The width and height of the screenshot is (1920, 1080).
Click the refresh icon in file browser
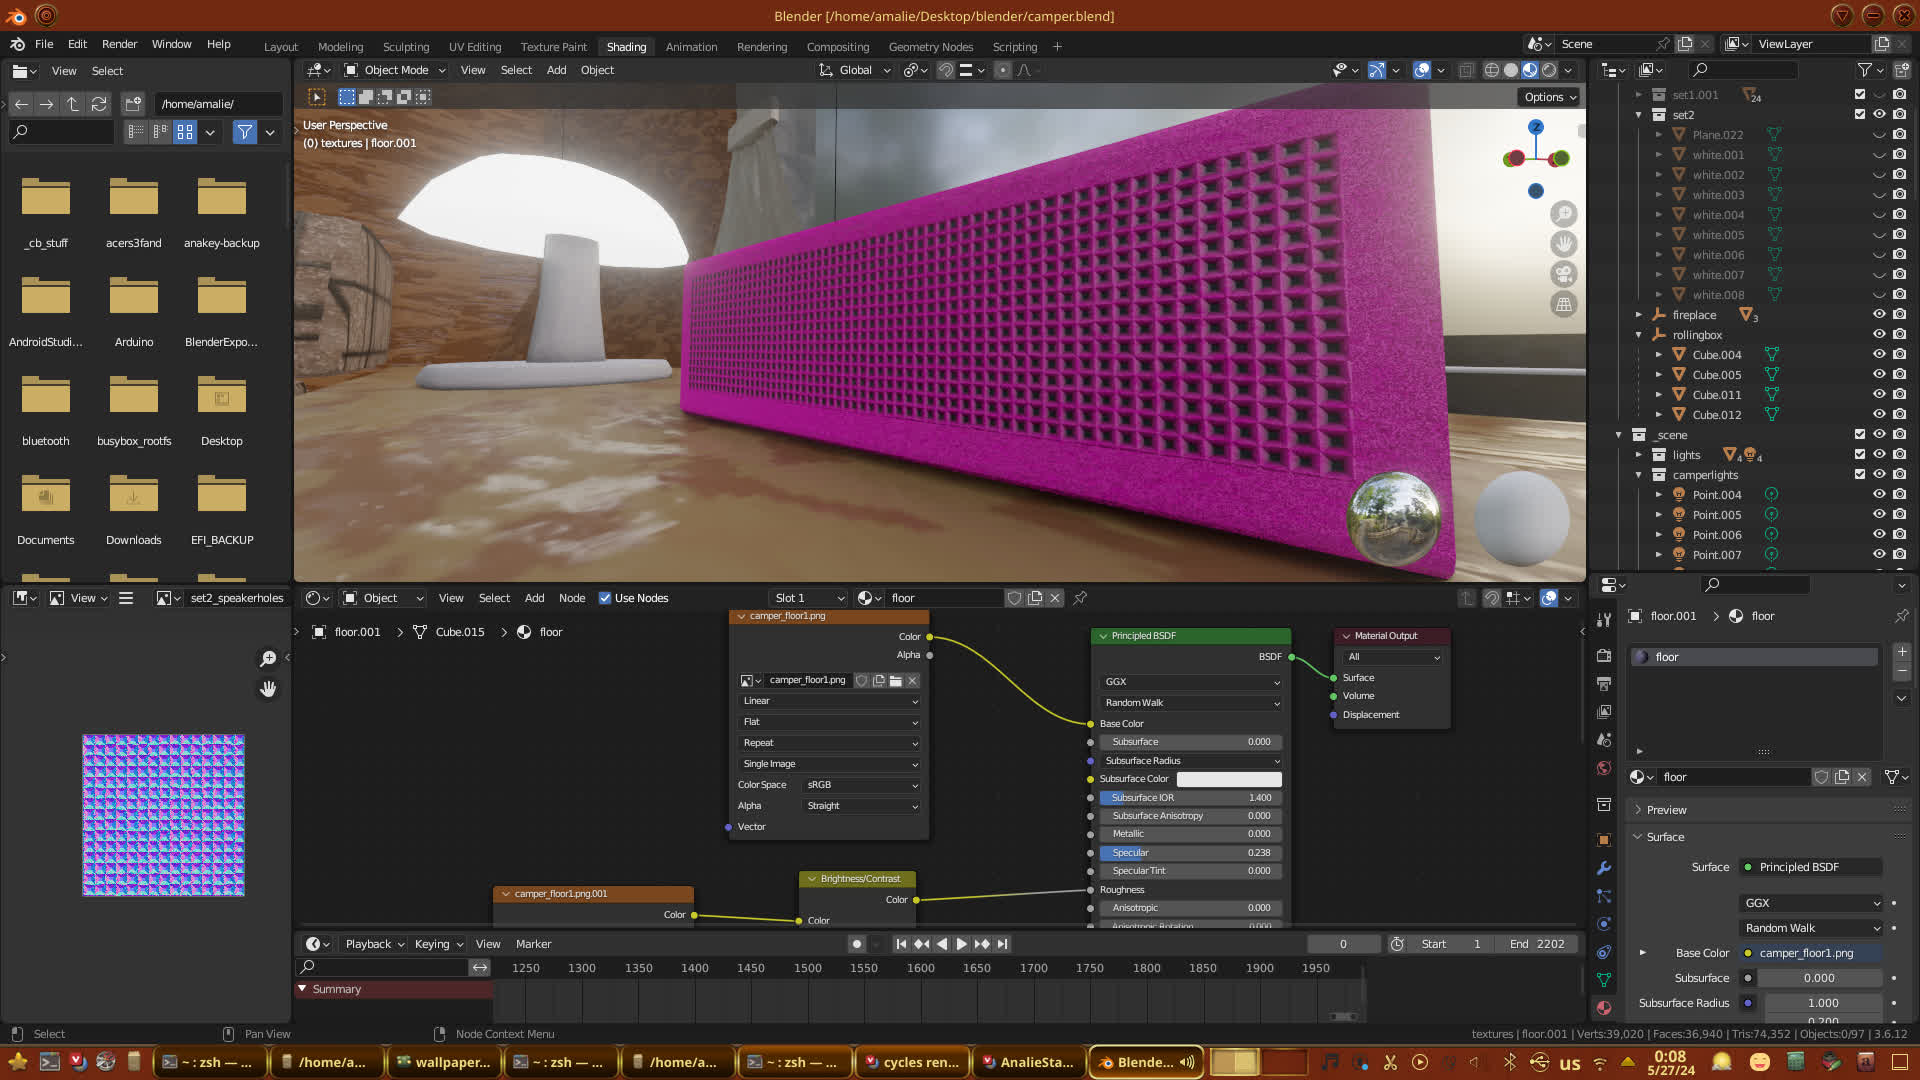pyautogui.click(x=98, y=104)
